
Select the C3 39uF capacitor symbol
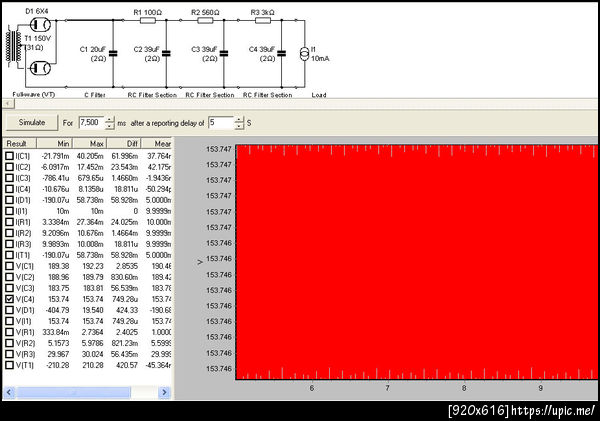[x=224, y=54]
